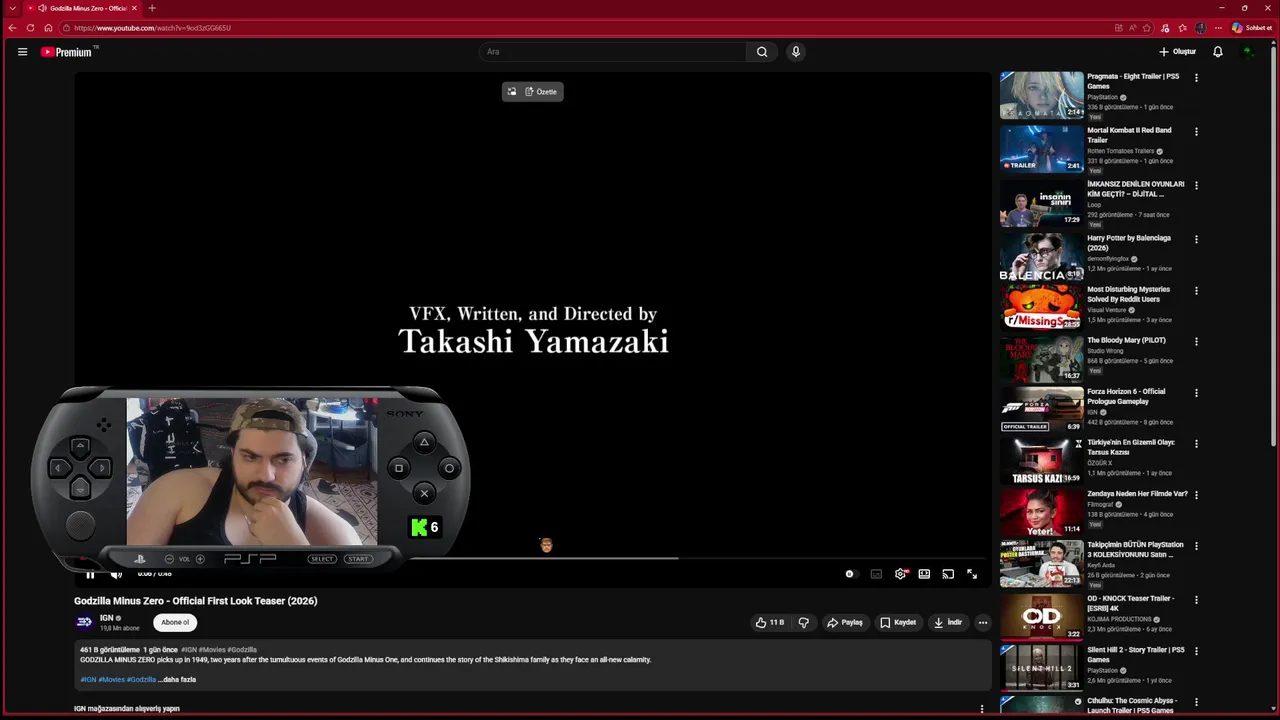Open options for Harry Potter by Balenciaga
The width and height of the screenshot is (1280, 720).
1196,240
